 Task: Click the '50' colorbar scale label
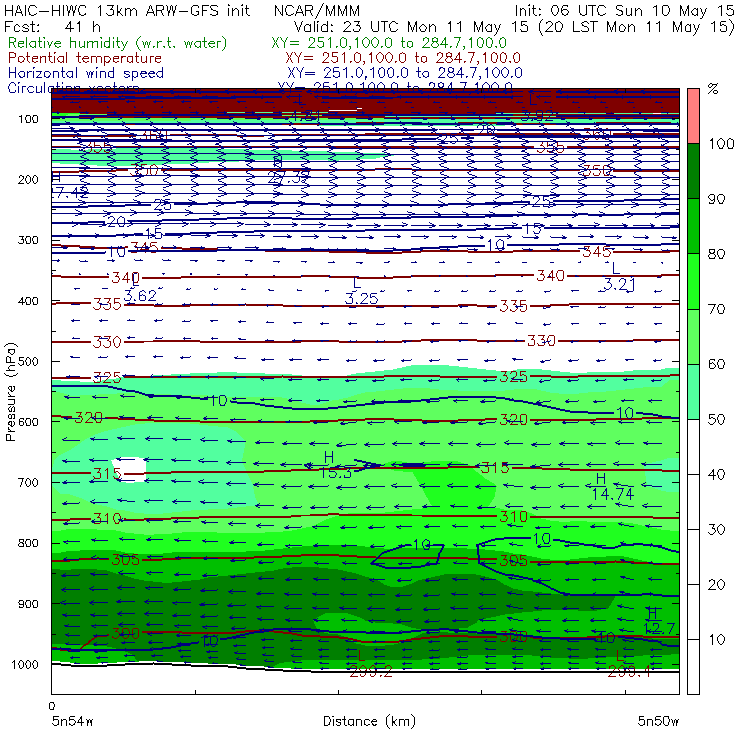[716, 419]
